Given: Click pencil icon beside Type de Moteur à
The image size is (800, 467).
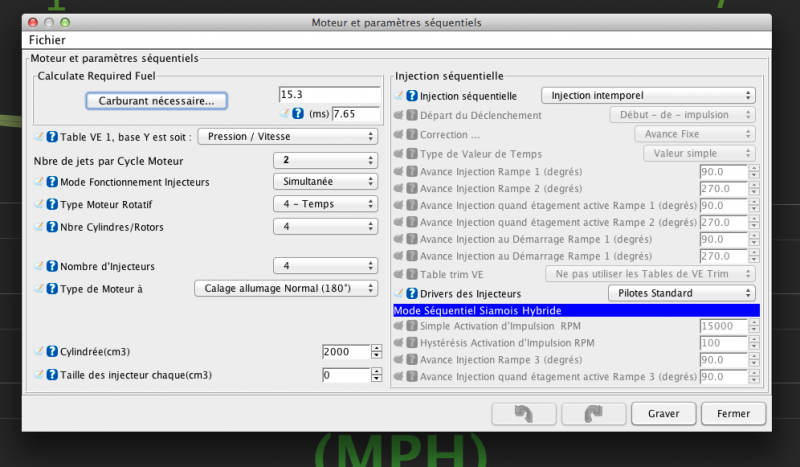Looking at the screenshot, I should click(39, 288).
